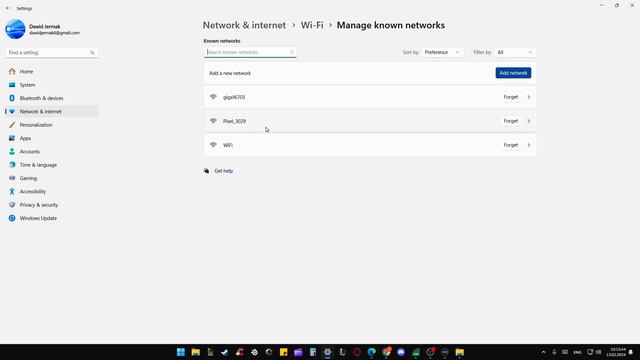Click the Settings gear icon in taskbar
The width and height of the screenshot is (640, 360).
pos(327,352)
